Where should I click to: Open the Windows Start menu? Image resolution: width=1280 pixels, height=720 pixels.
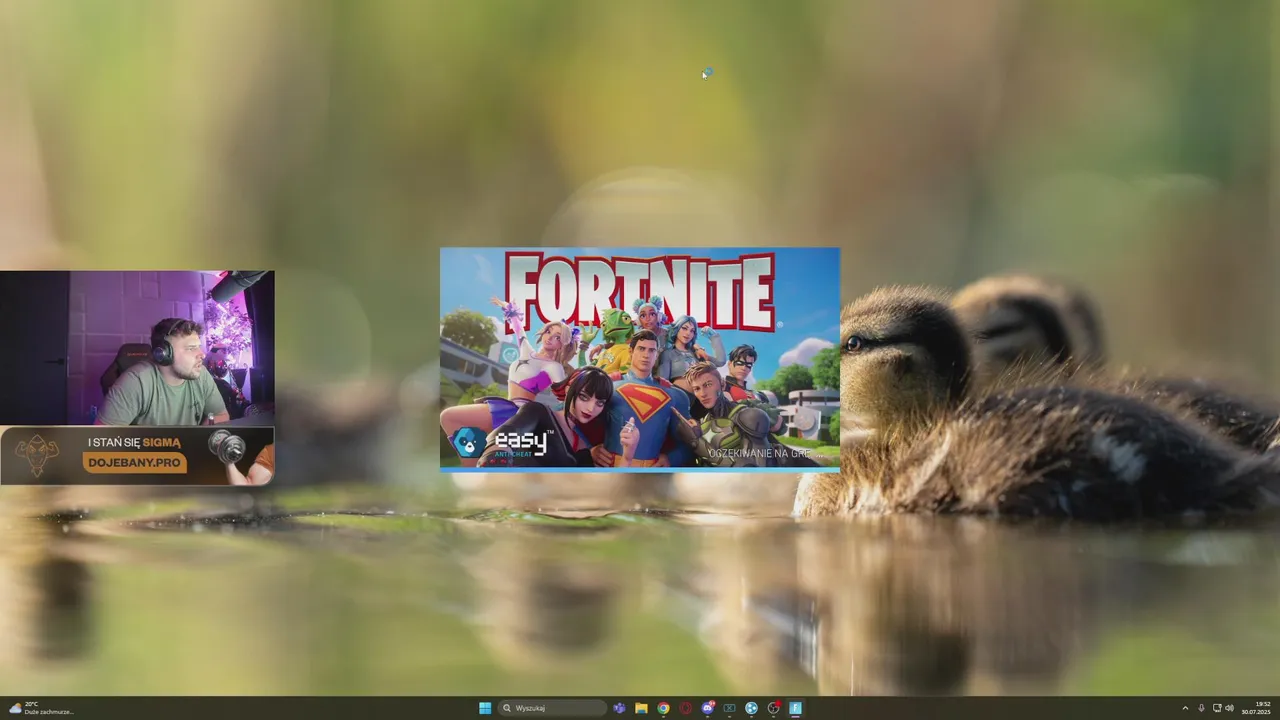tap(485, 708)
